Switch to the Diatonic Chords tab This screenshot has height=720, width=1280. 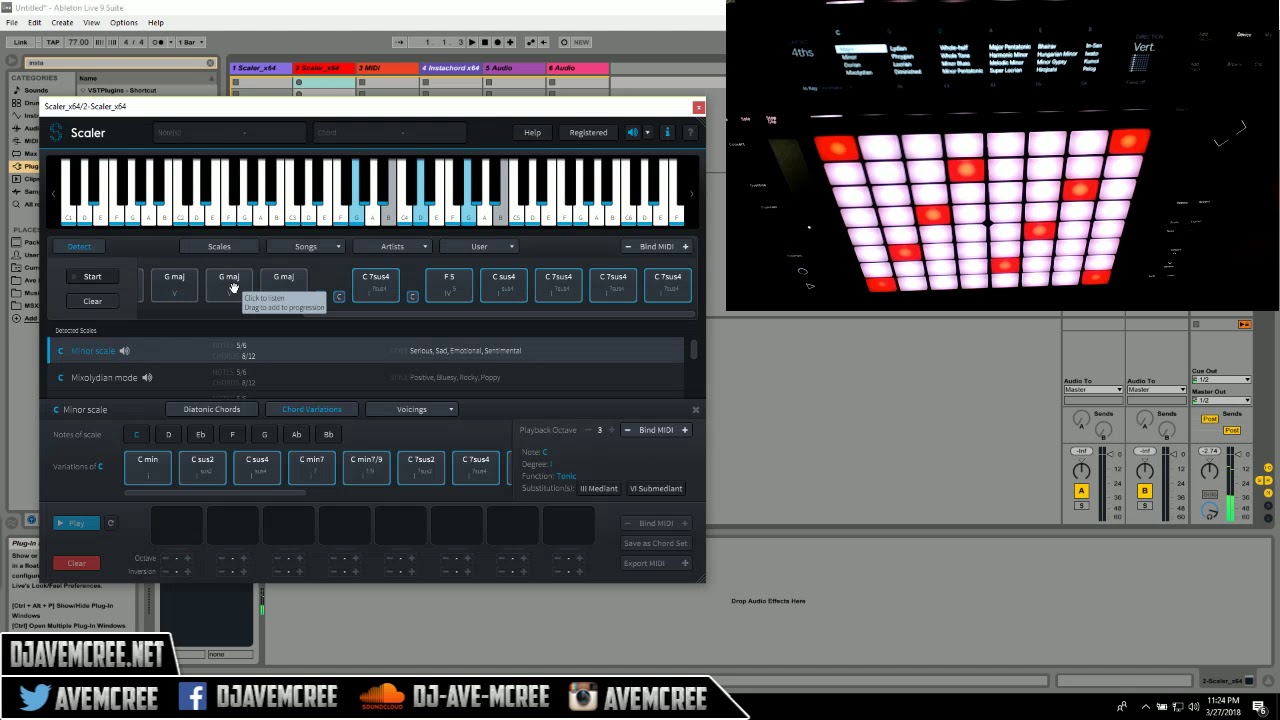[x=211, y=409]
